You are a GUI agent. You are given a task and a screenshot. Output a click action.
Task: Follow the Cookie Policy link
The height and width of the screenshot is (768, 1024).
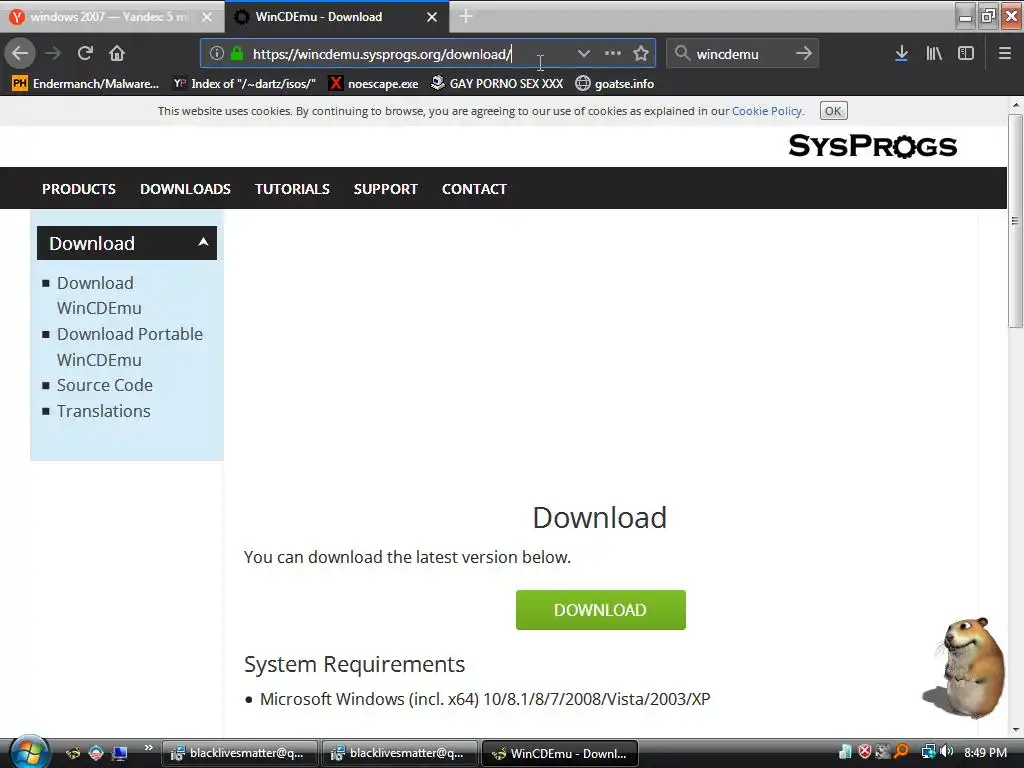pos(767,111)
